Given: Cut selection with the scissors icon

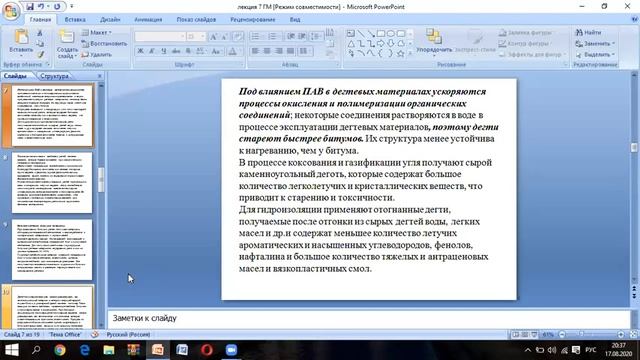Looking at the screenshot, I should tap(40, 33).
